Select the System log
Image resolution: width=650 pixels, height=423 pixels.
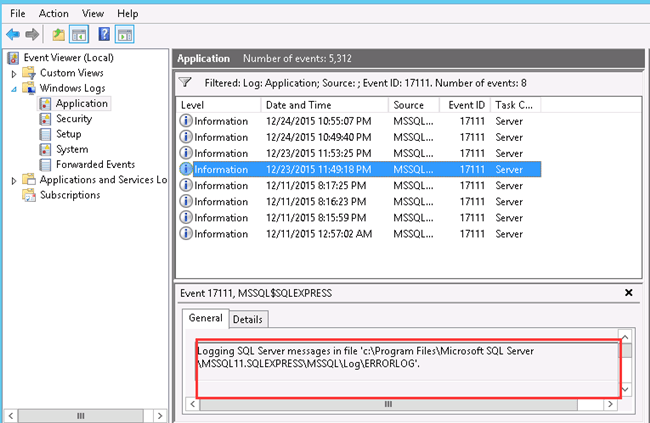click(72, 149)
